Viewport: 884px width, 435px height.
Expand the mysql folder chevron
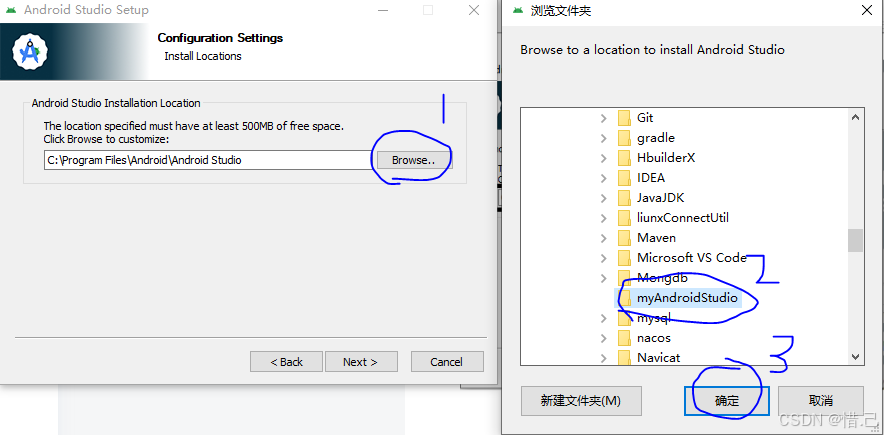coord(604,318)
